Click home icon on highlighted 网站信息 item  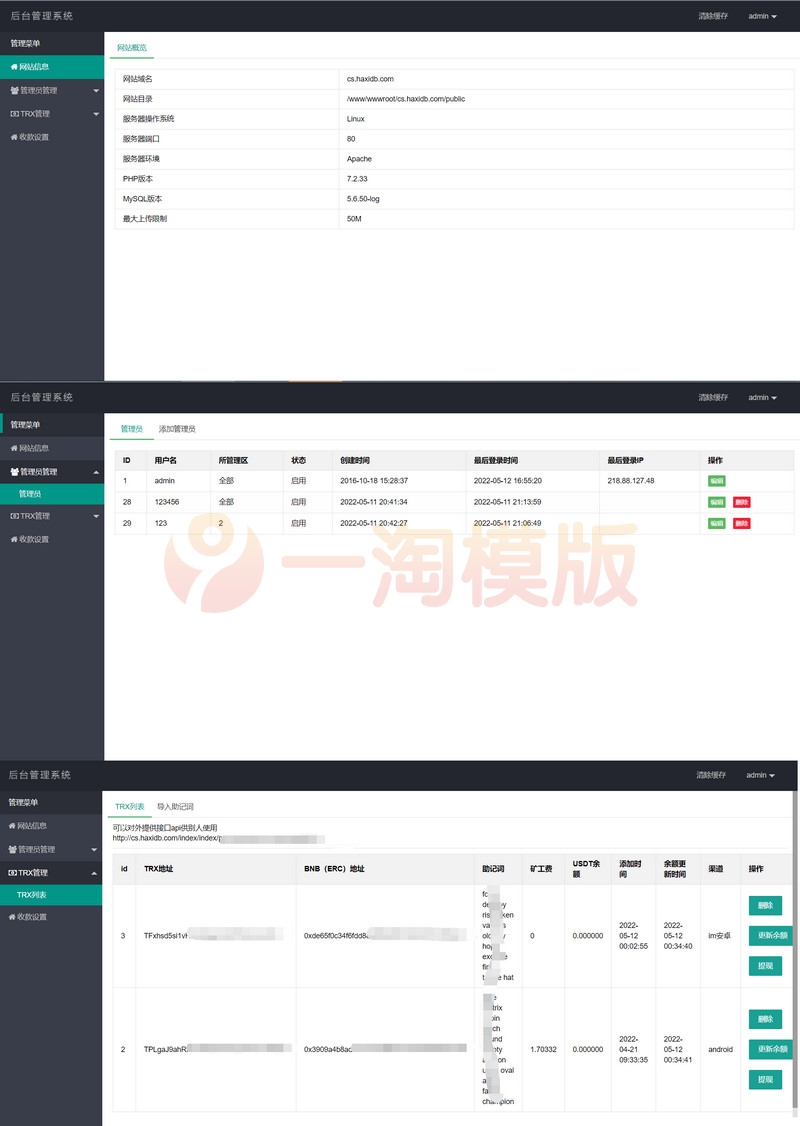14,67
